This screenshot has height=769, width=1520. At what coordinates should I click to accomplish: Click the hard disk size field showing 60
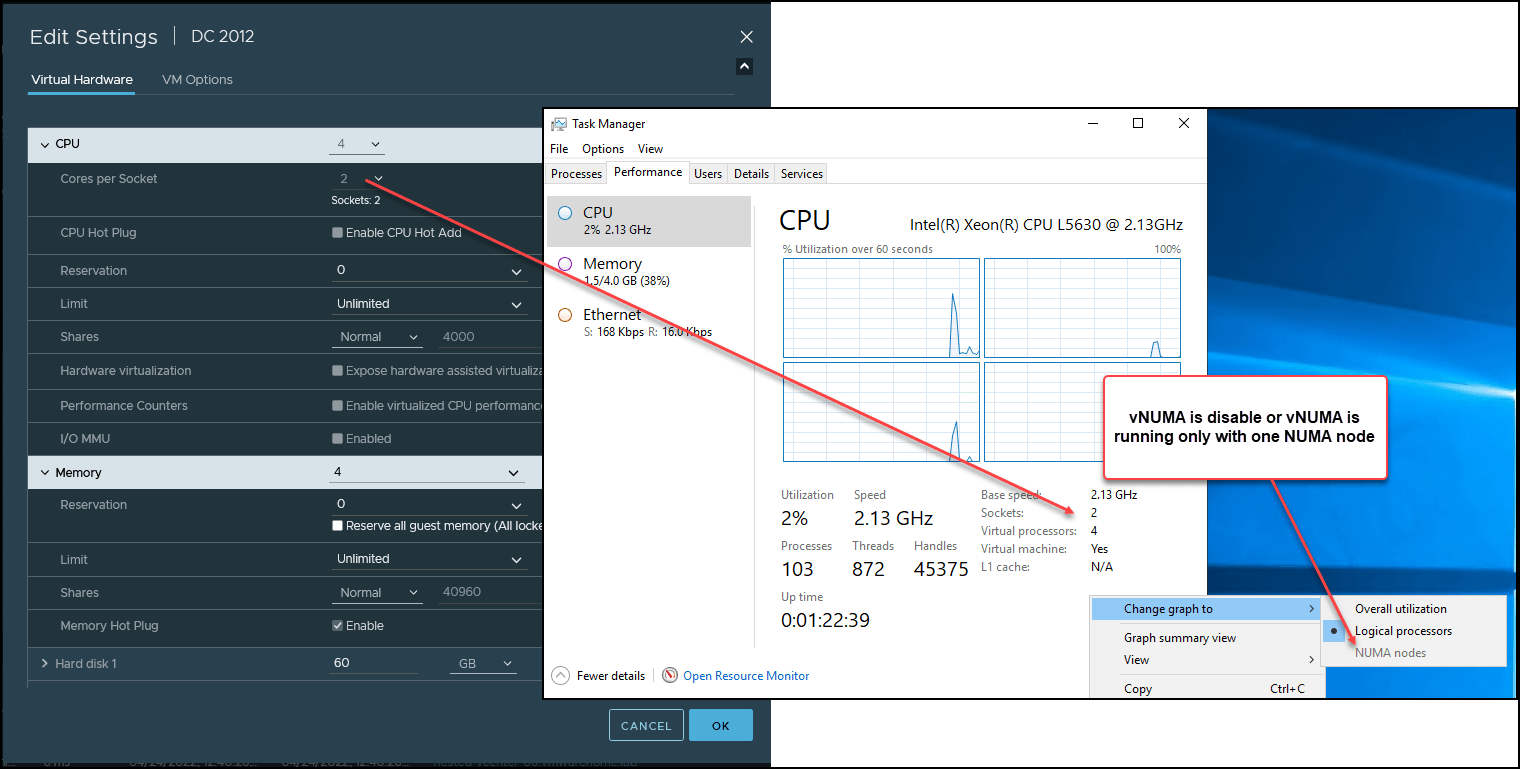click(374, 663)
